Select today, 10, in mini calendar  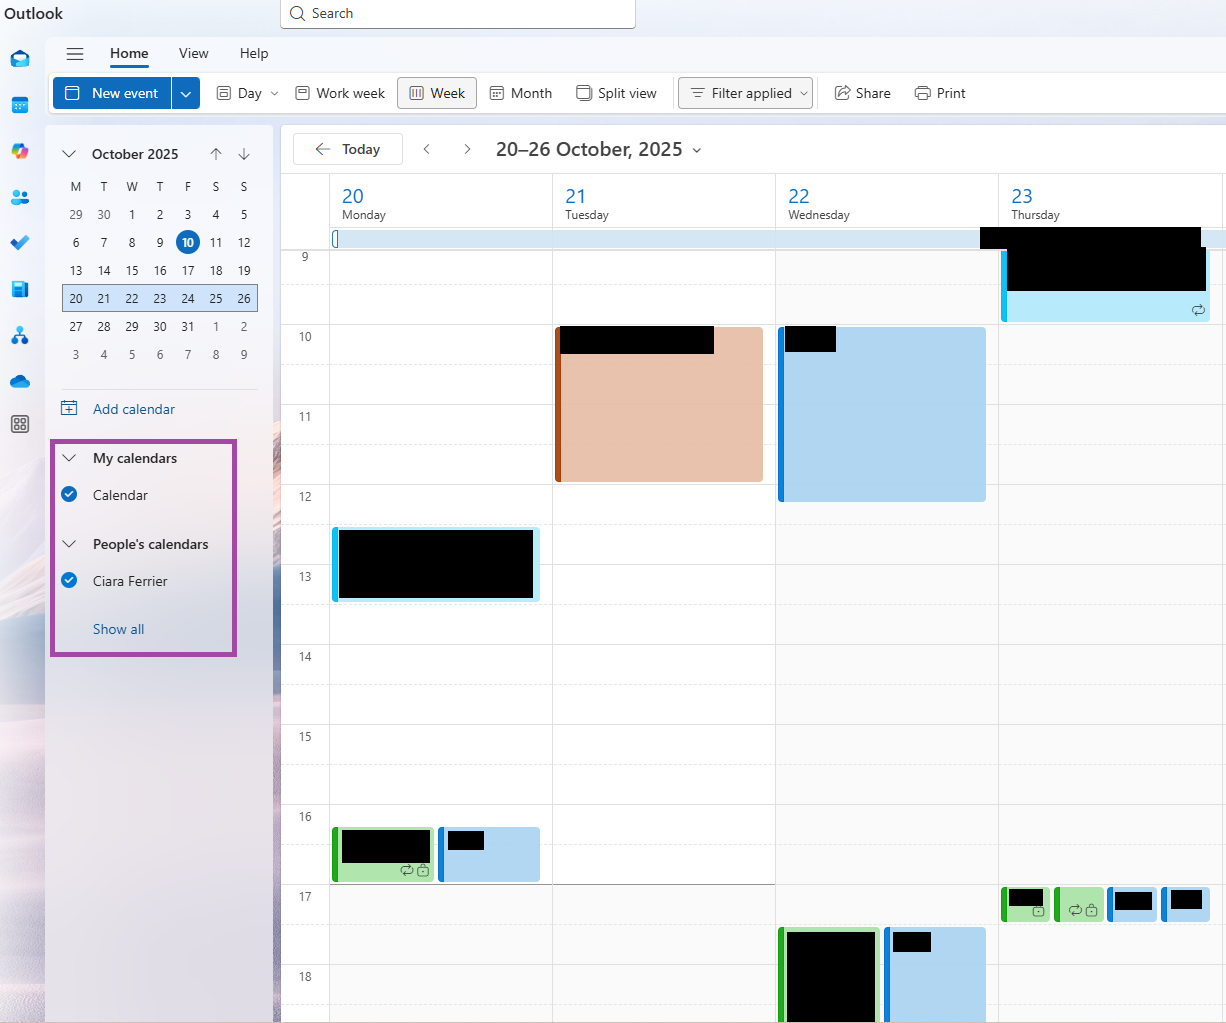[188, 242]
